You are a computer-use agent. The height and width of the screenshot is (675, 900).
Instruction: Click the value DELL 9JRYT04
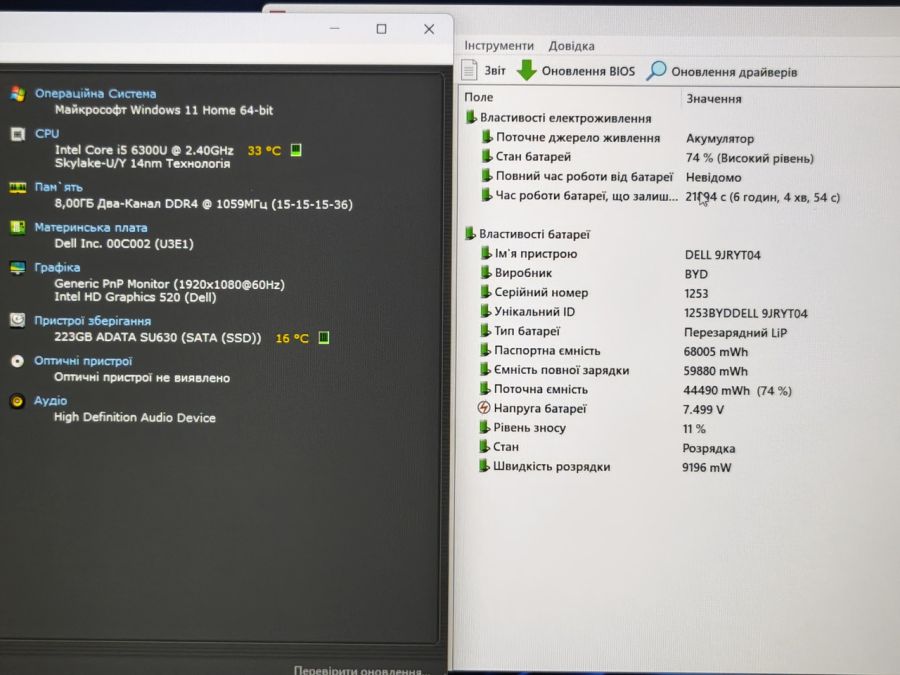723,255
